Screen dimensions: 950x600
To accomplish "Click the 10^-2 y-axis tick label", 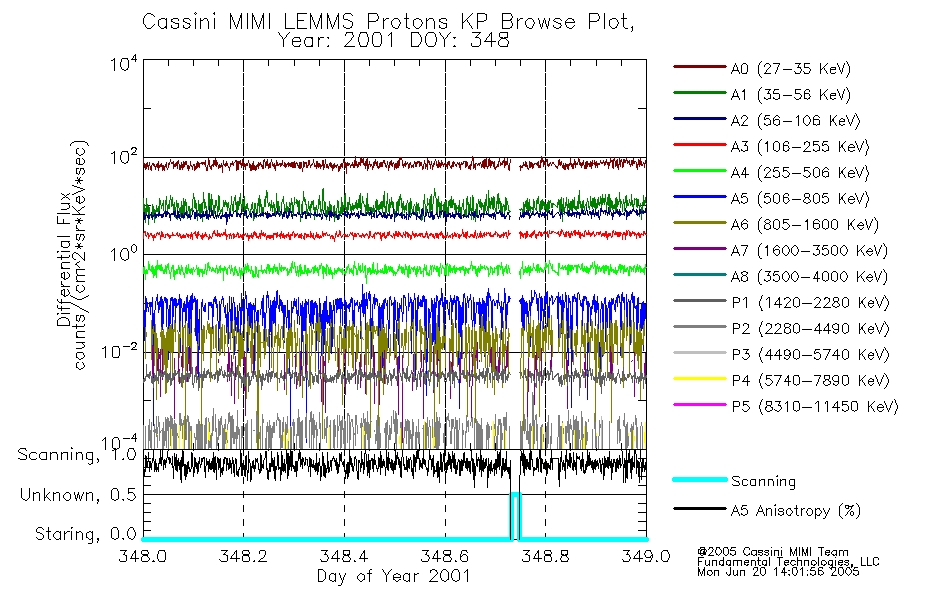I will tap(119, 351).
